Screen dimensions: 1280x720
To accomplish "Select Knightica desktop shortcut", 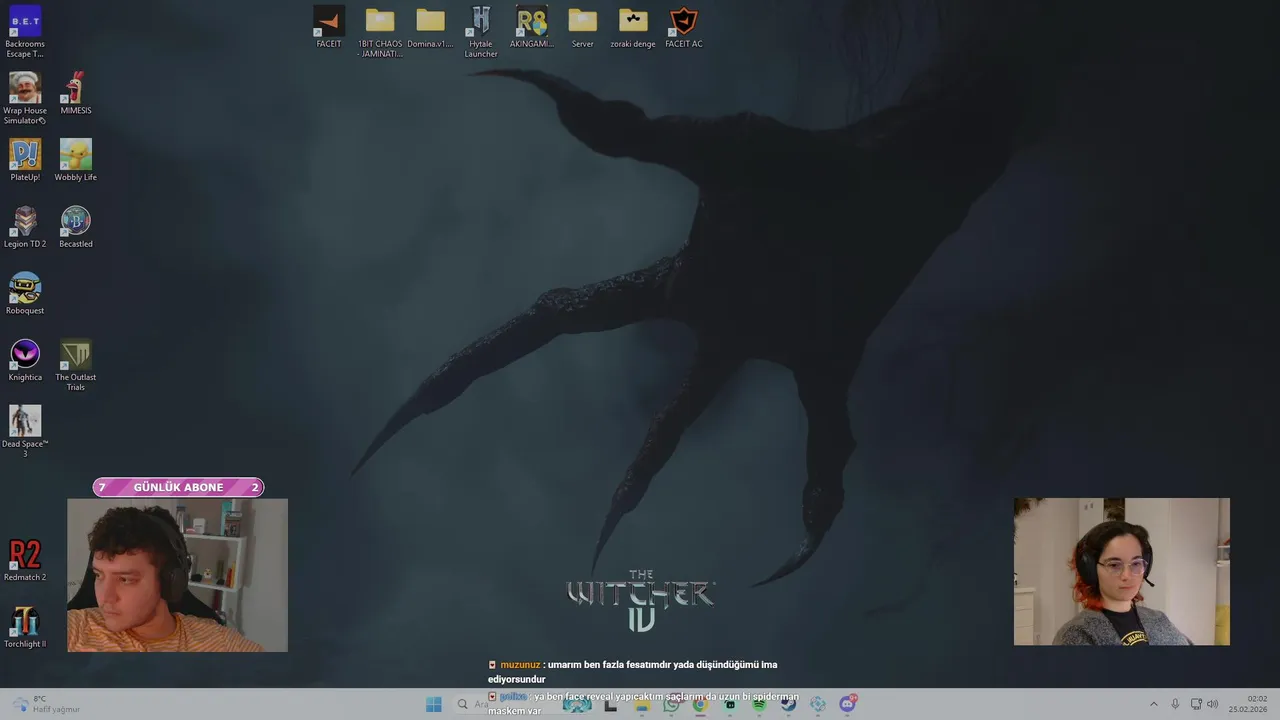I will pos(25,361).
